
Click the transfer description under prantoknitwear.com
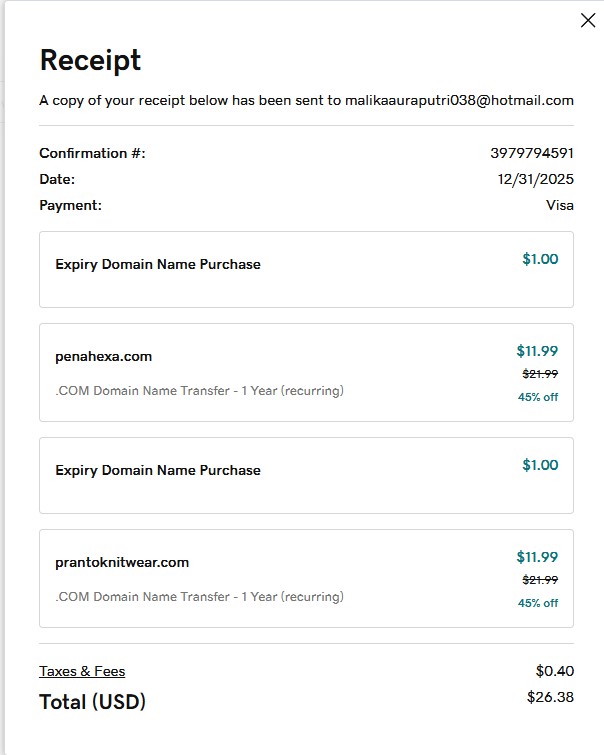point(199,596)
